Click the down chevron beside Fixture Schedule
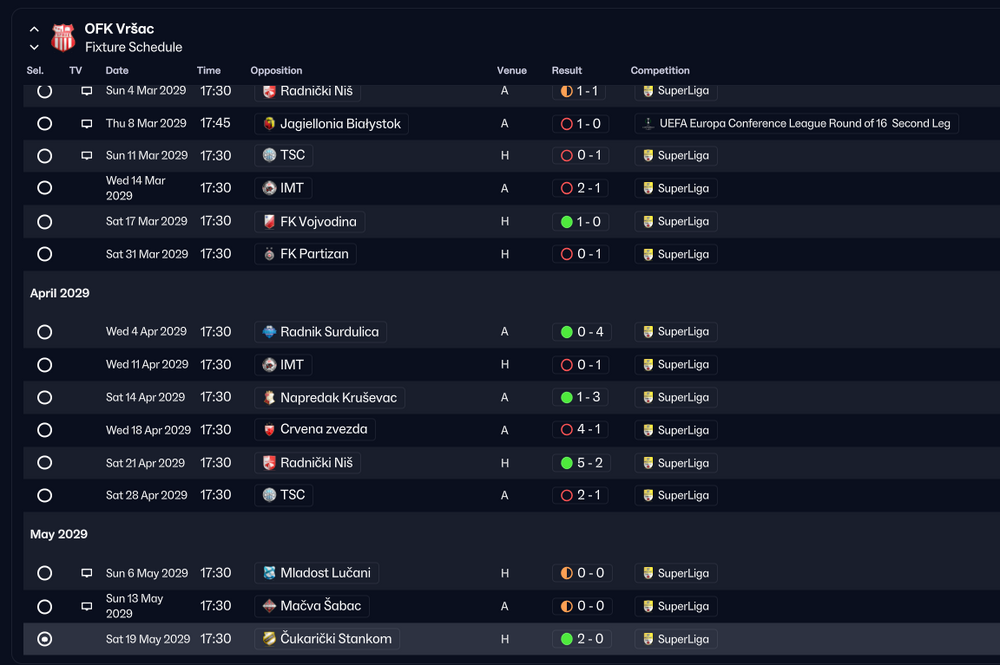The height and width of the screenshot is (665, 1000). (x=34, y=47)
